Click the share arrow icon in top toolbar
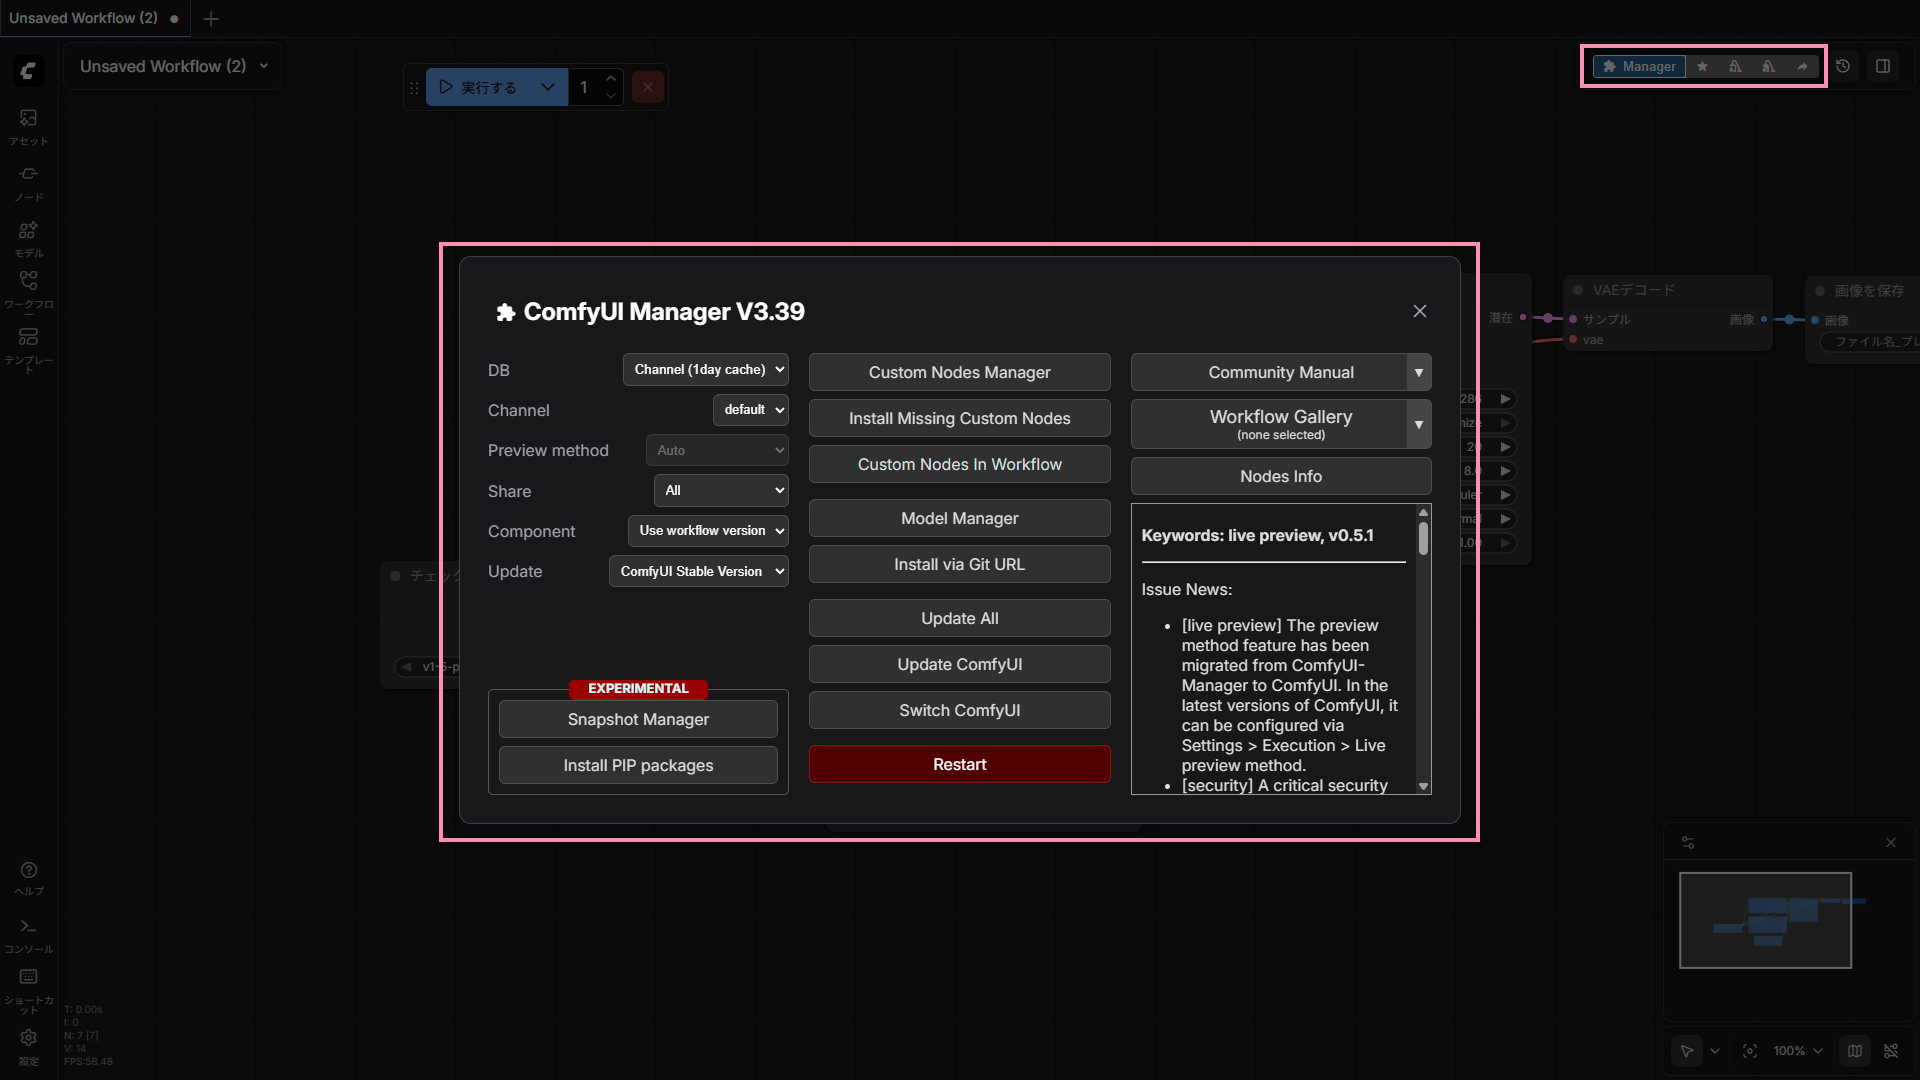 point(1802,66)
